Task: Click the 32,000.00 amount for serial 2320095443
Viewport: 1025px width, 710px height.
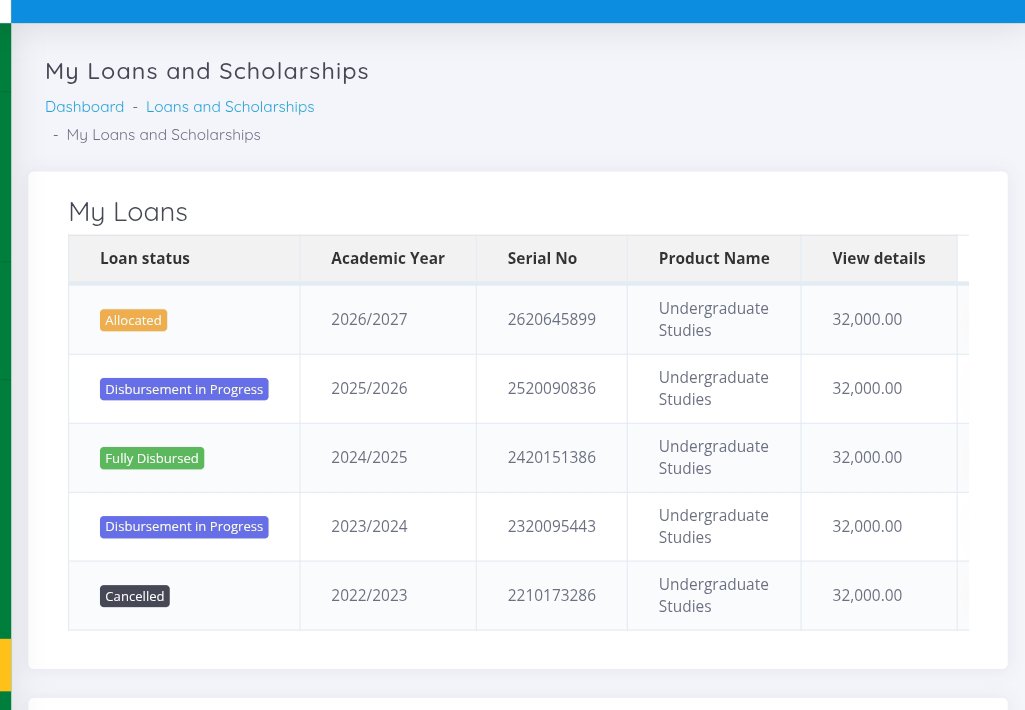Action: click(x=867, y=526)
